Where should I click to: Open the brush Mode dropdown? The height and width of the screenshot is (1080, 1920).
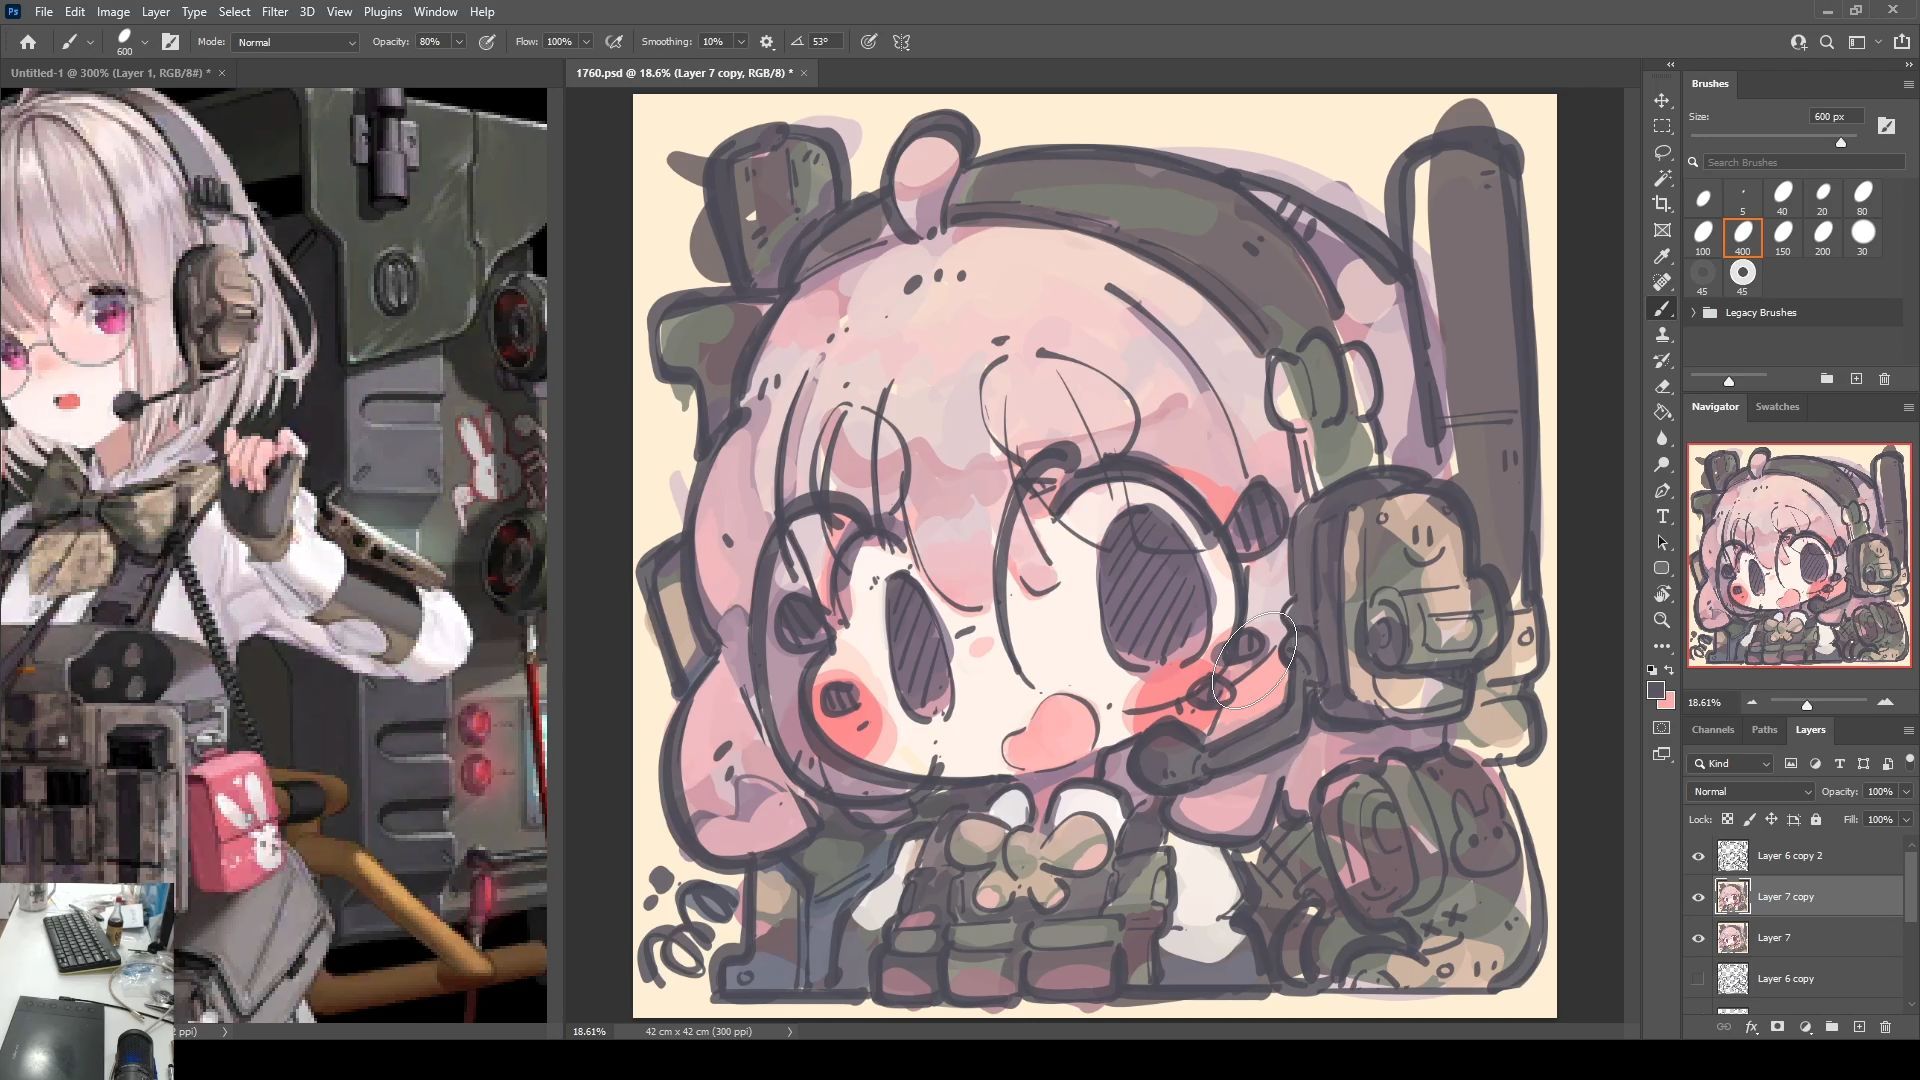295,42
